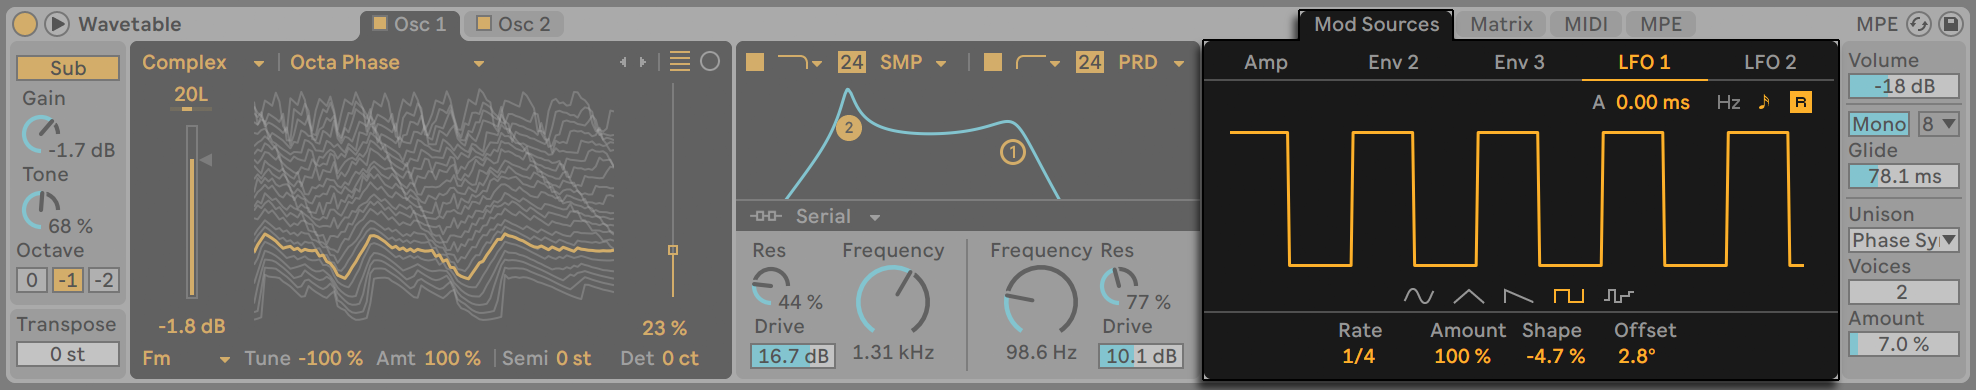Toggle the Osc 2 on/off square
This screenshot has height=390, width=1976.
(x=484, y=22)
